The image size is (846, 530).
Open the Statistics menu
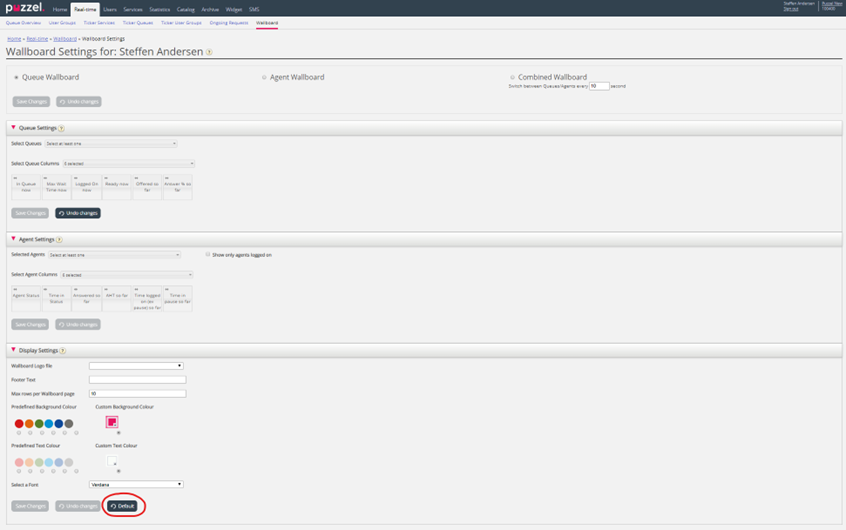click(160, 9)
